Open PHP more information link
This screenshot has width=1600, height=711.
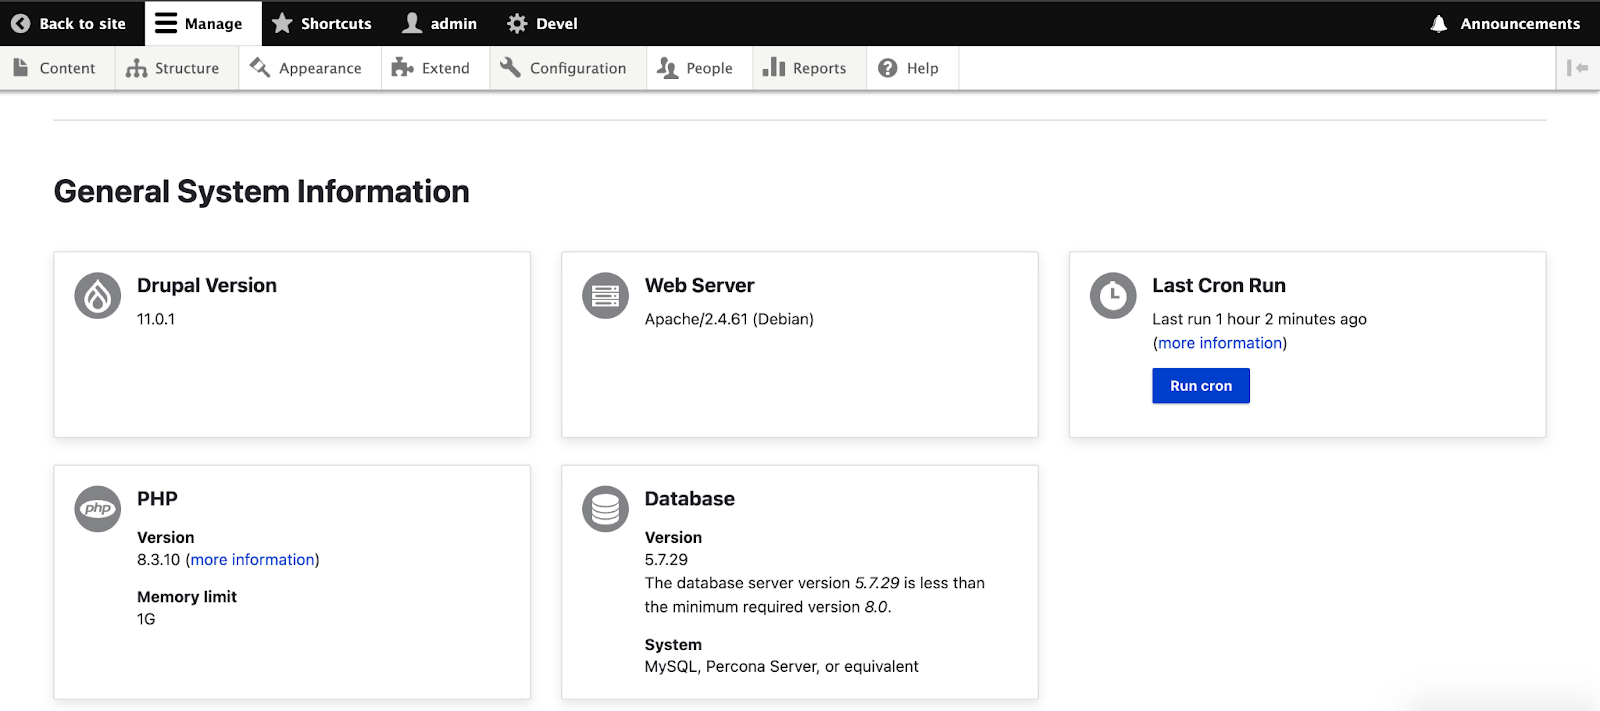(252, 560)
